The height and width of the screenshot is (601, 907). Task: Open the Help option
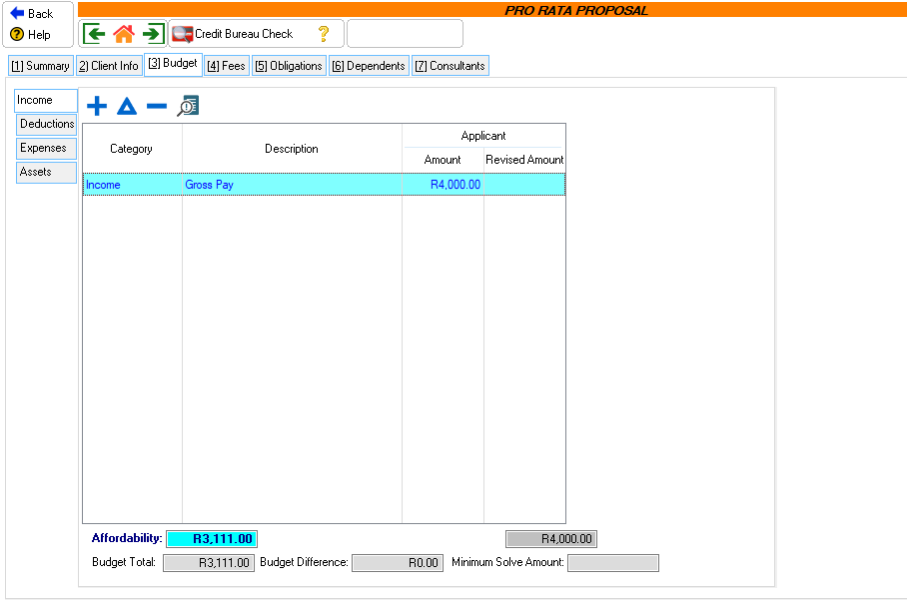pyautogui.click(x=31, y=35)
